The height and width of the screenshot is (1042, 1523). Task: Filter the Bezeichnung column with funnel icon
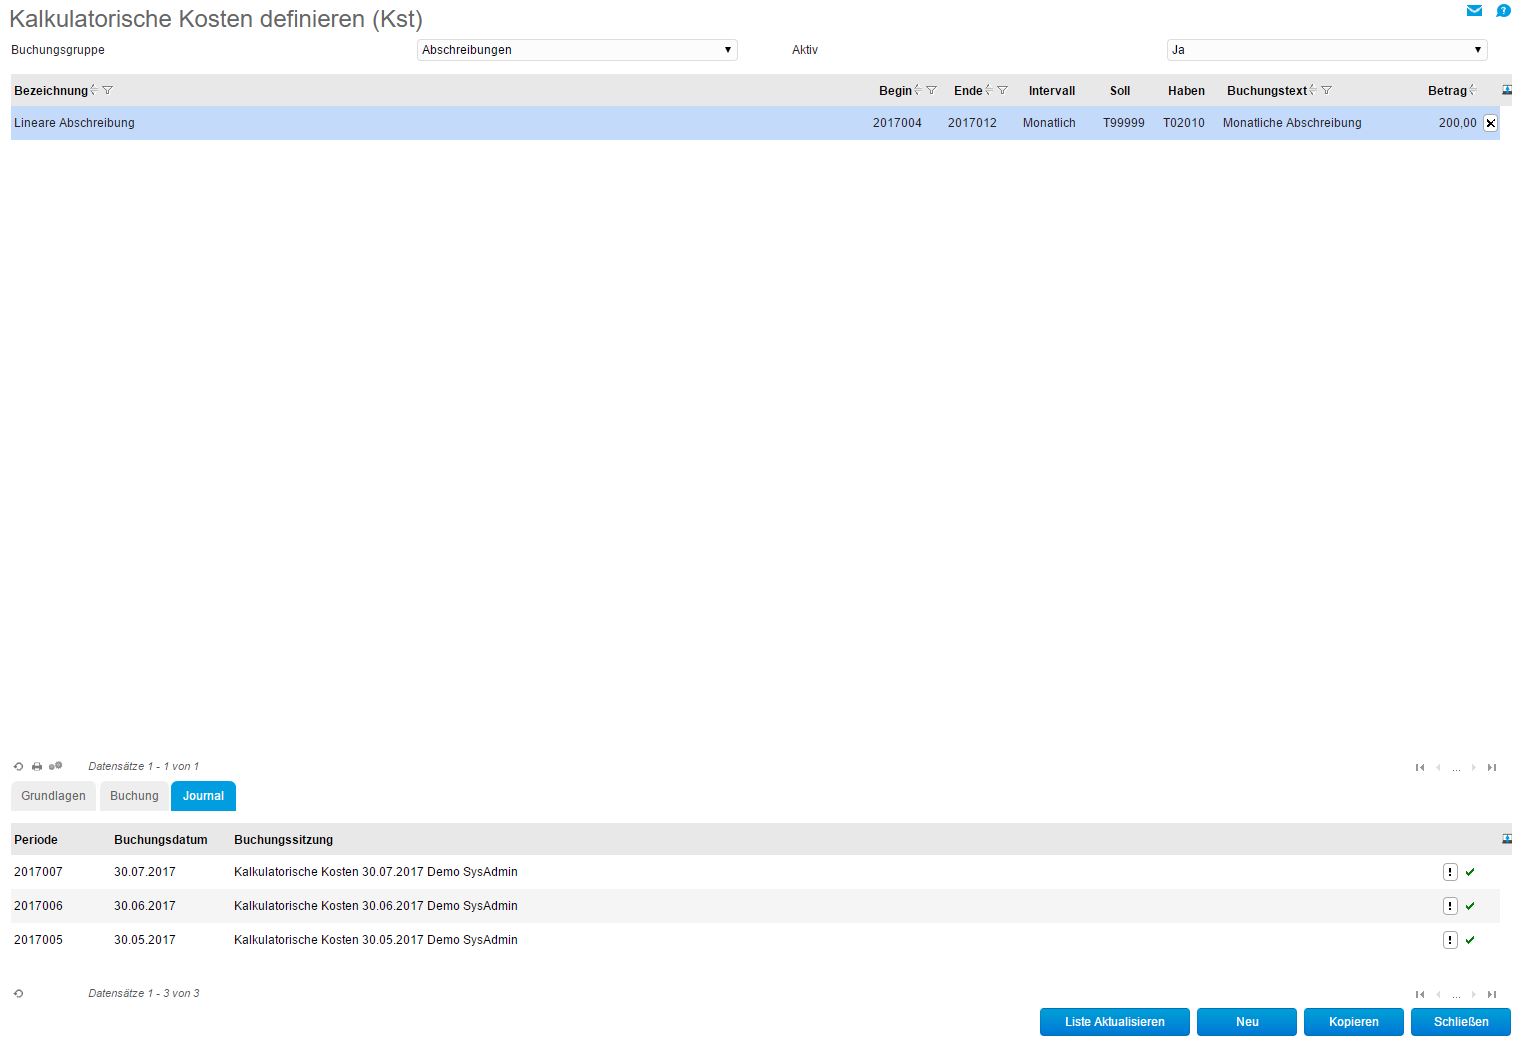pos(108,90)
